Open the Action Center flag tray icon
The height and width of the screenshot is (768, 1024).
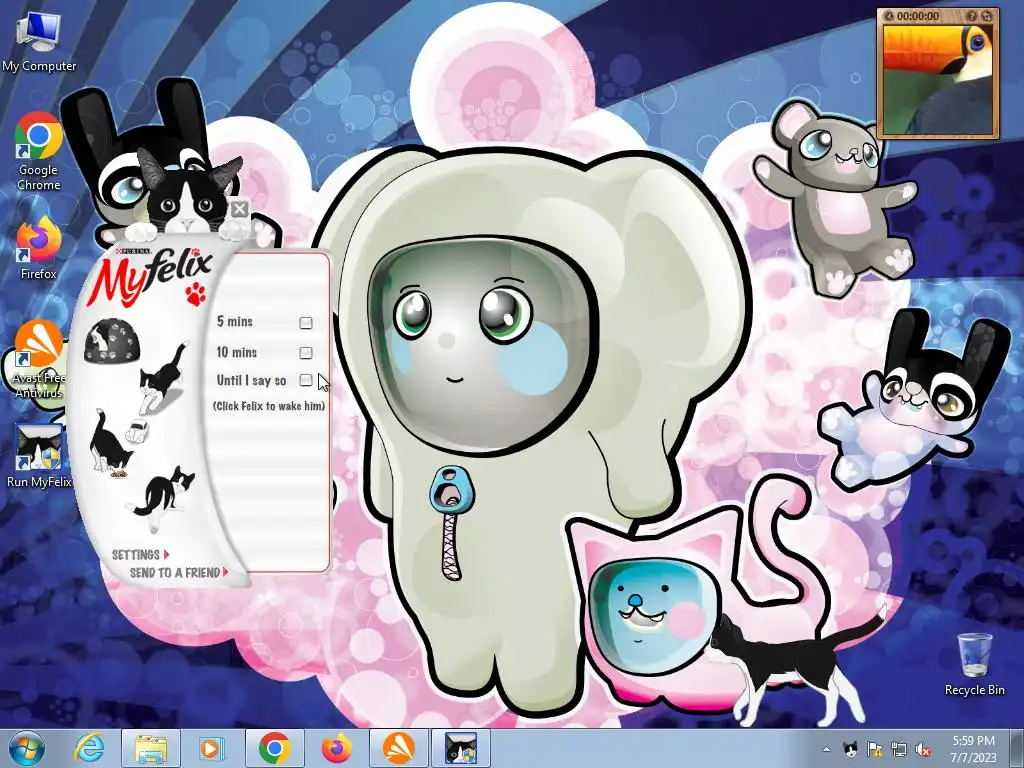click(x=874, y=749)
